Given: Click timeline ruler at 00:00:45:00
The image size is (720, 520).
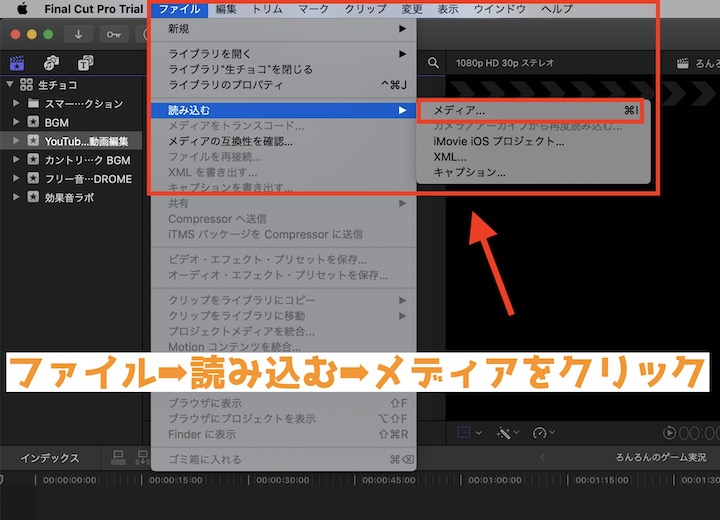Looking at the screenshot, I should pos(388,480).
